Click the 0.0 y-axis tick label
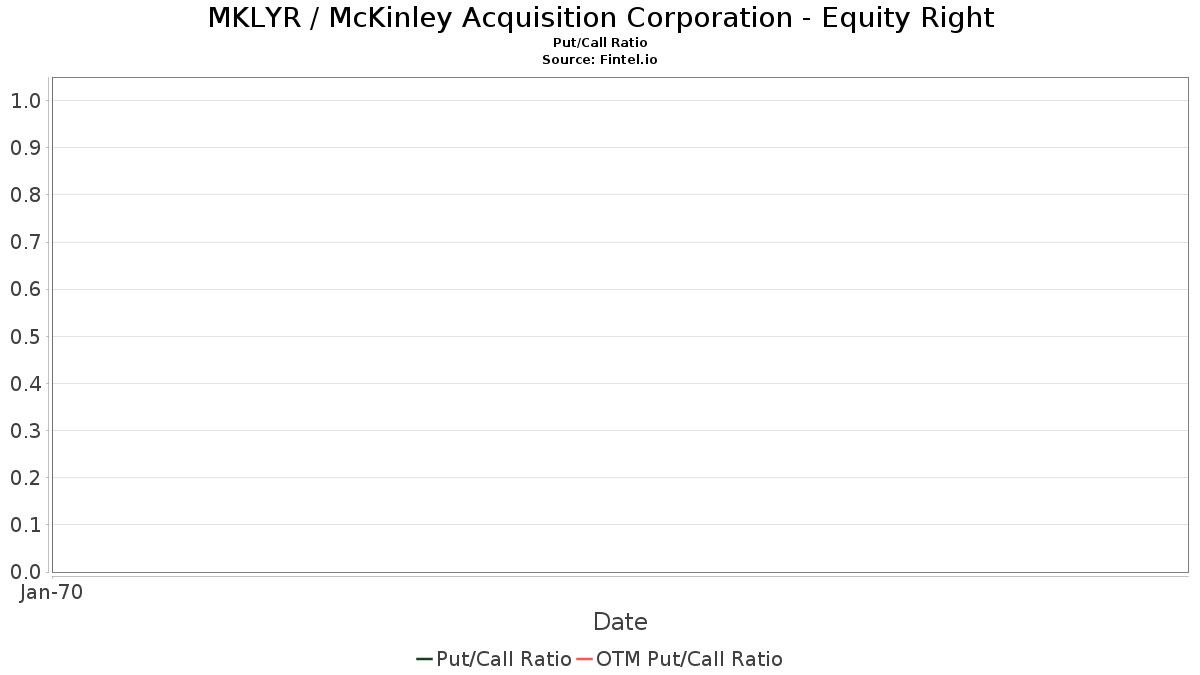1200x675 pixels. tap(25, 572)
